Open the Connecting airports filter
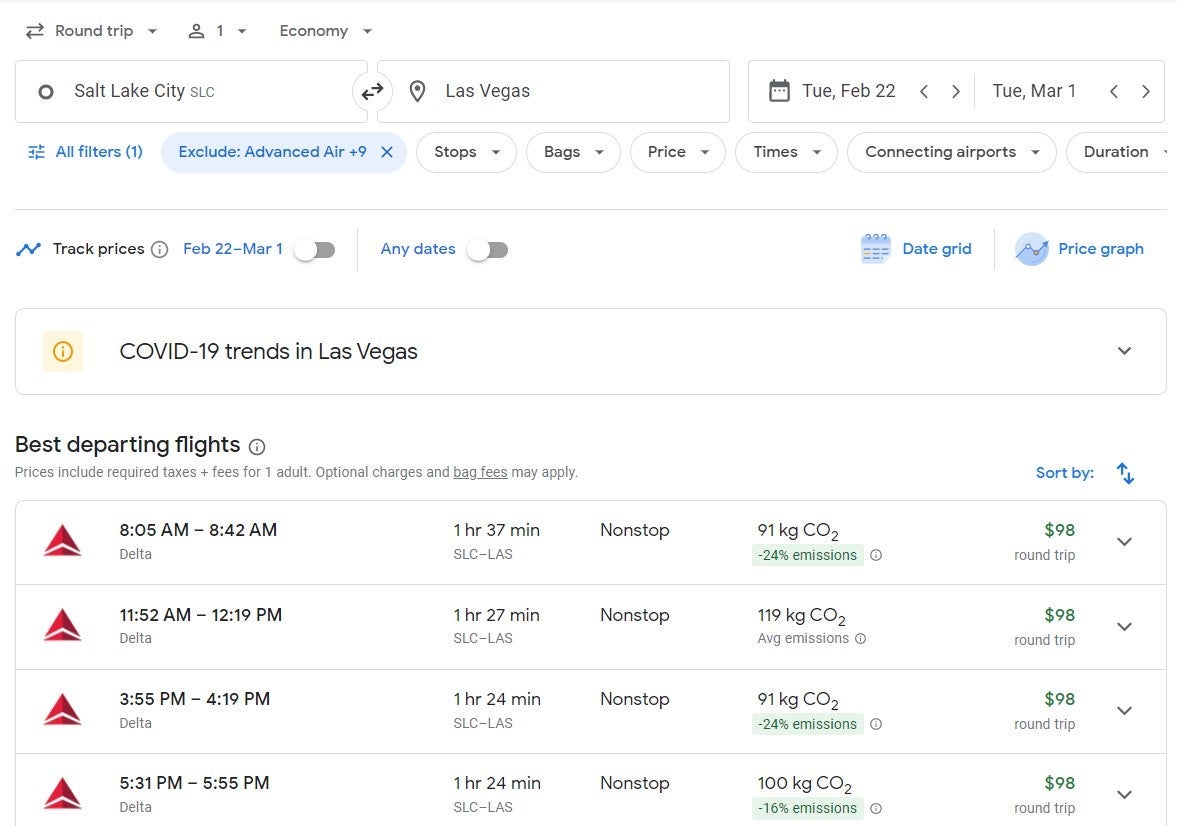Image resolution: width=1177 pixels, height=826 pixels. click(950, 152)
